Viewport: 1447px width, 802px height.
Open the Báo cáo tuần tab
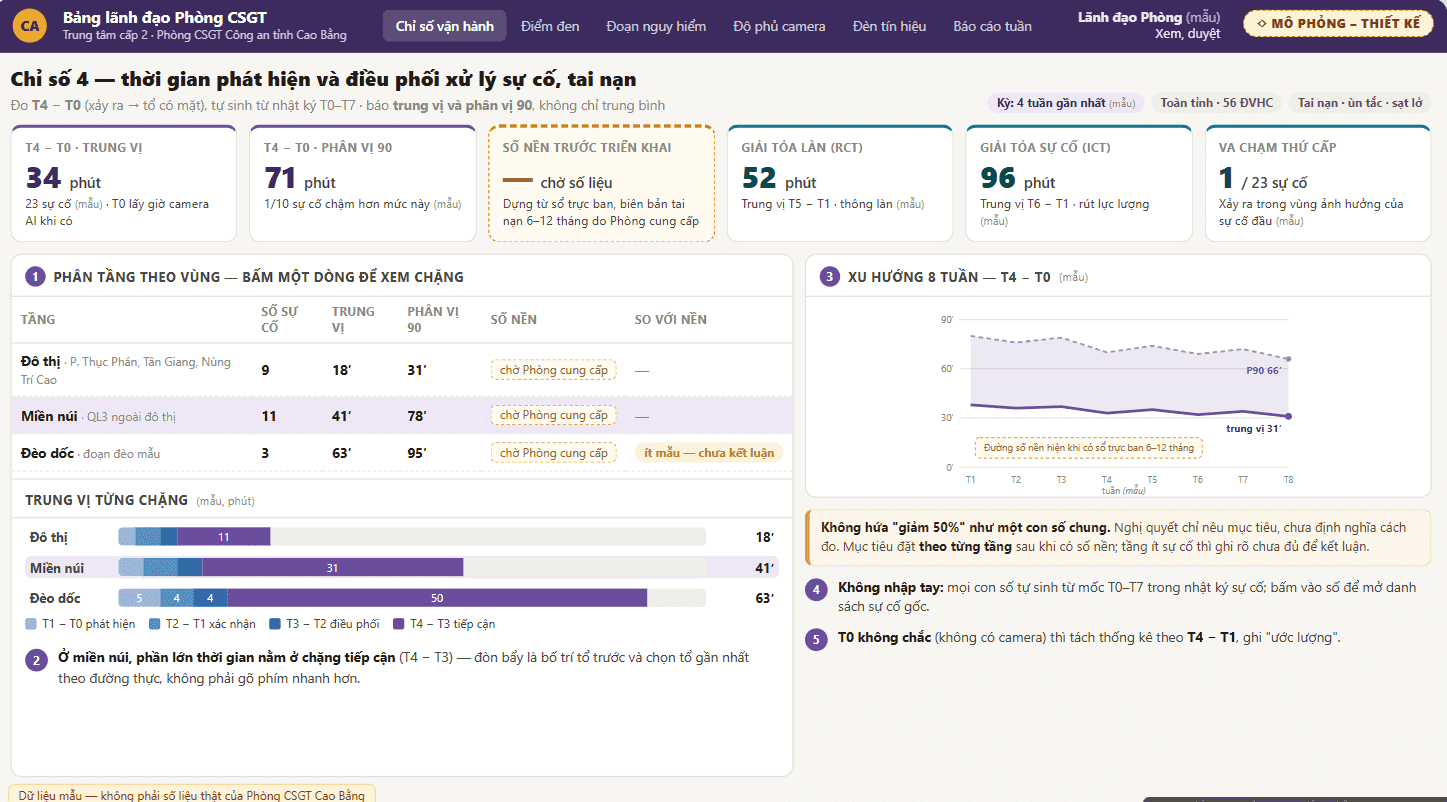pos(992,26)
